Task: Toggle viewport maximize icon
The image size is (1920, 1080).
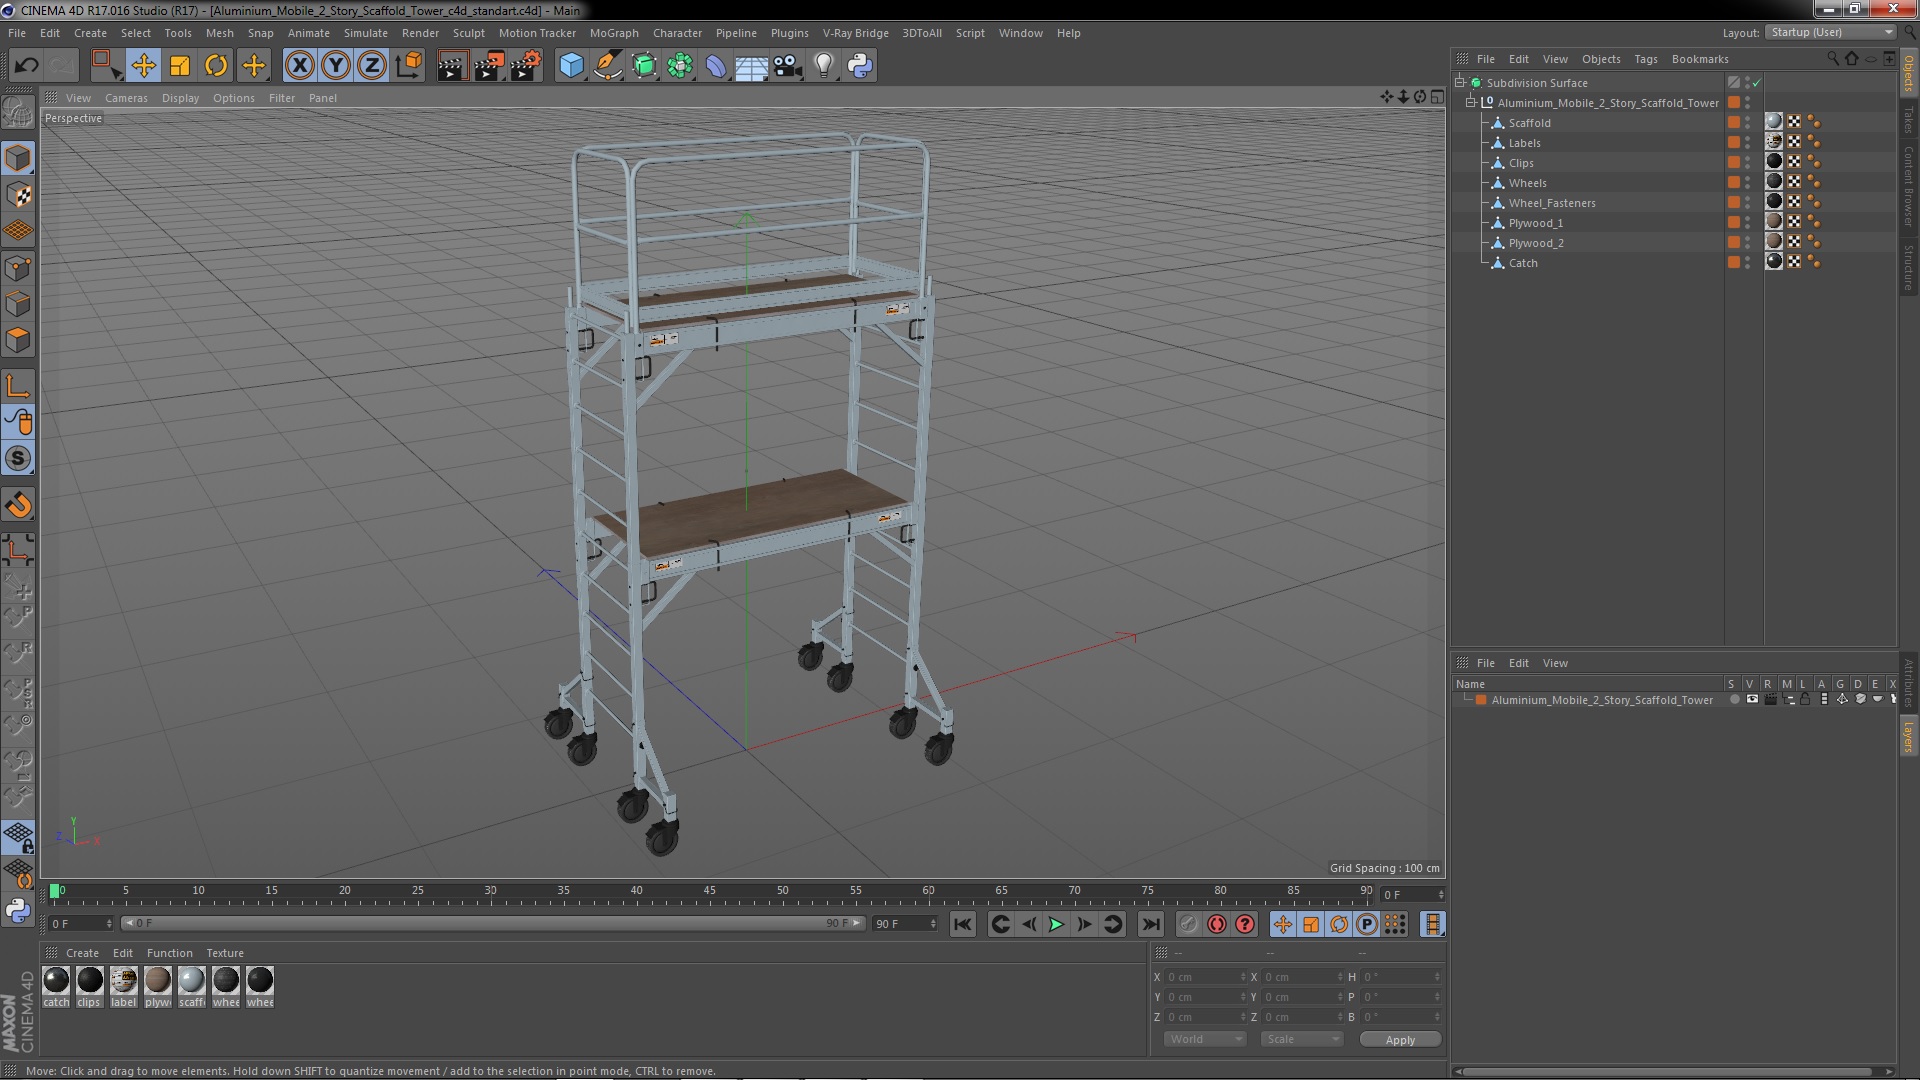Action: [x=1437, y=97]
